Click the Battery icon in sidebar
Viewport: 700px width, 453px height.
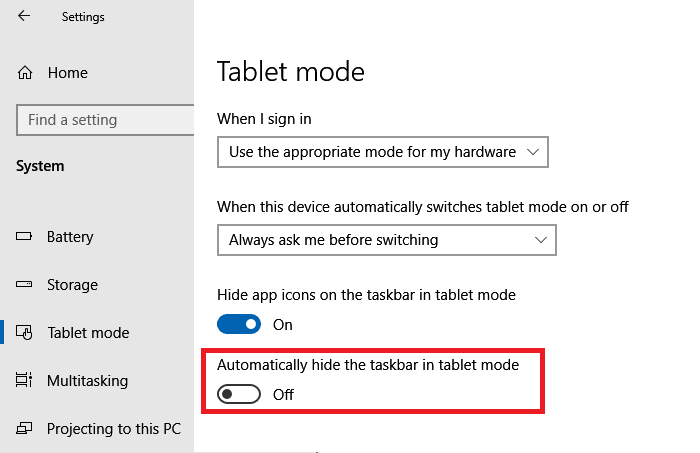[x=24, y=236]
